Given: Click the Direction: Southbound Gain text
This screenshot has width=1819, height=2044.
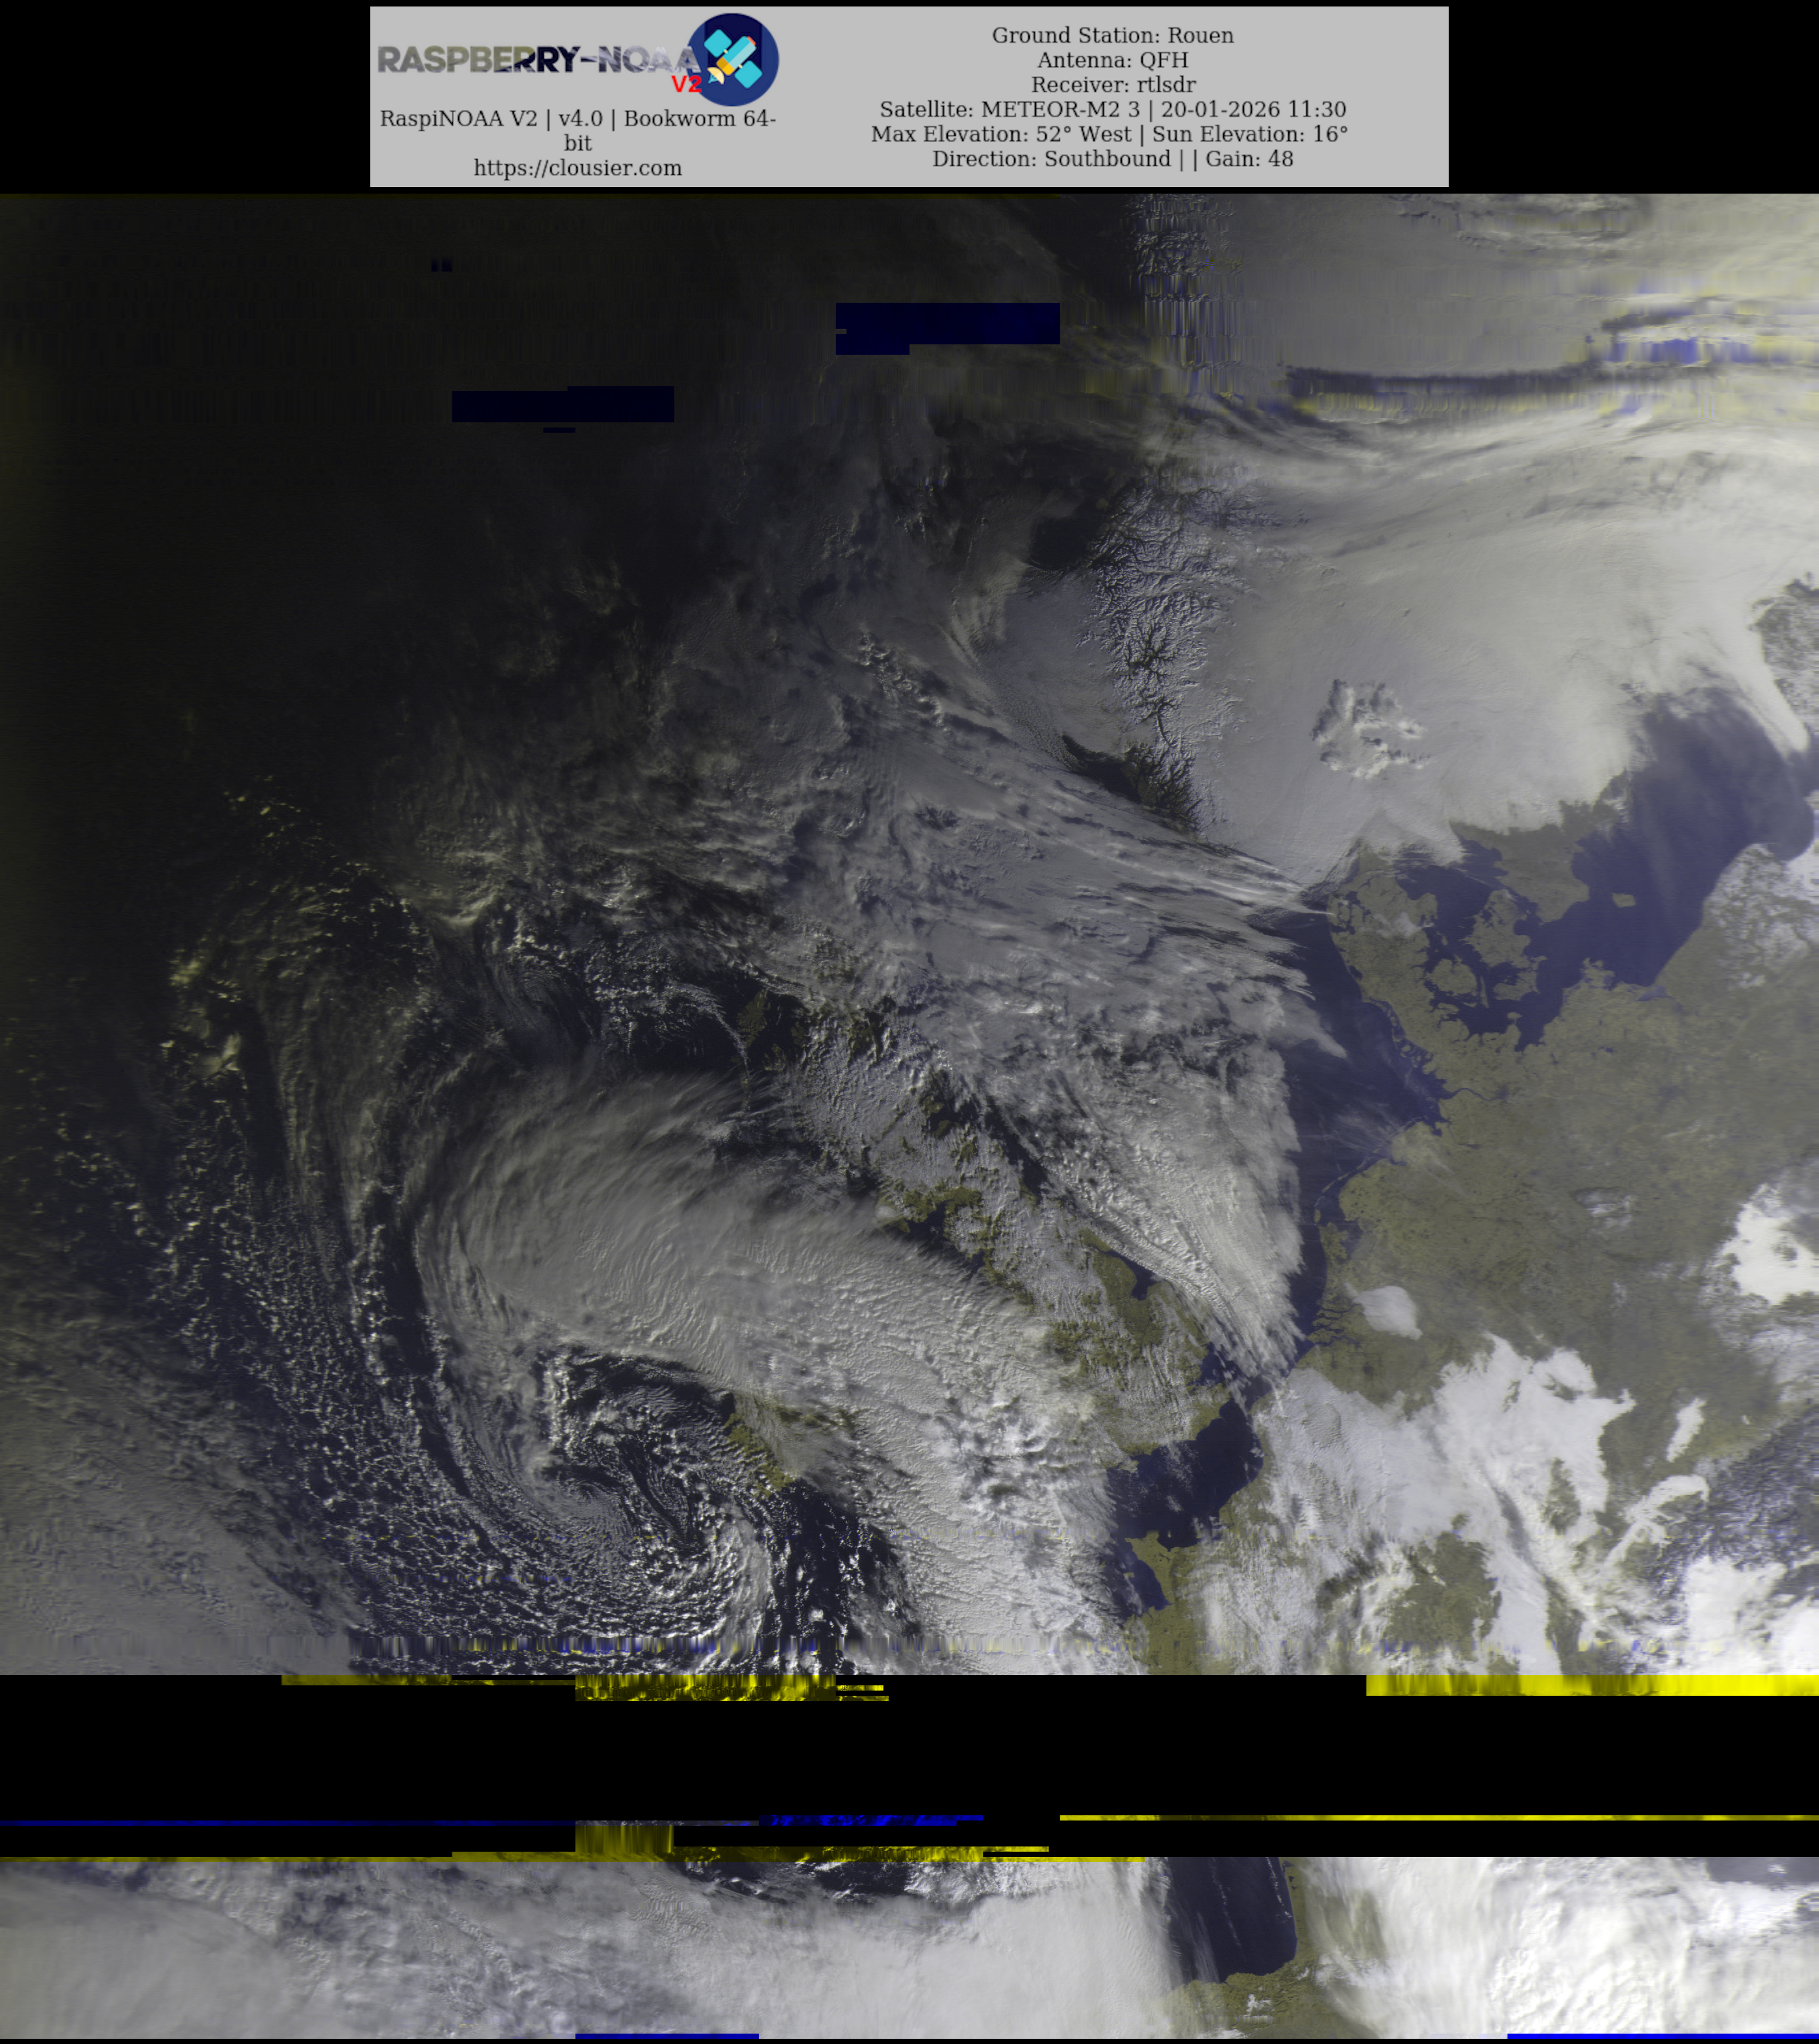Looking at the screenshot, I should [x=1112, y=159].
